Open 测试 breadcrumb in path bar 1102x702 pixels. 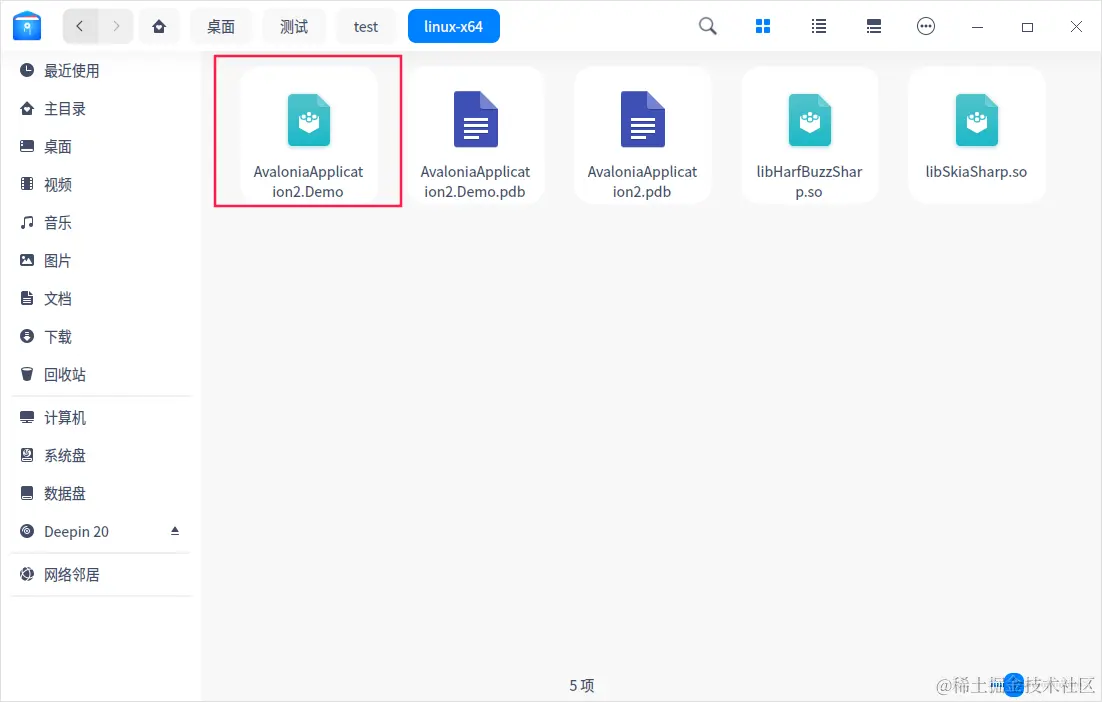click(294, 27)
